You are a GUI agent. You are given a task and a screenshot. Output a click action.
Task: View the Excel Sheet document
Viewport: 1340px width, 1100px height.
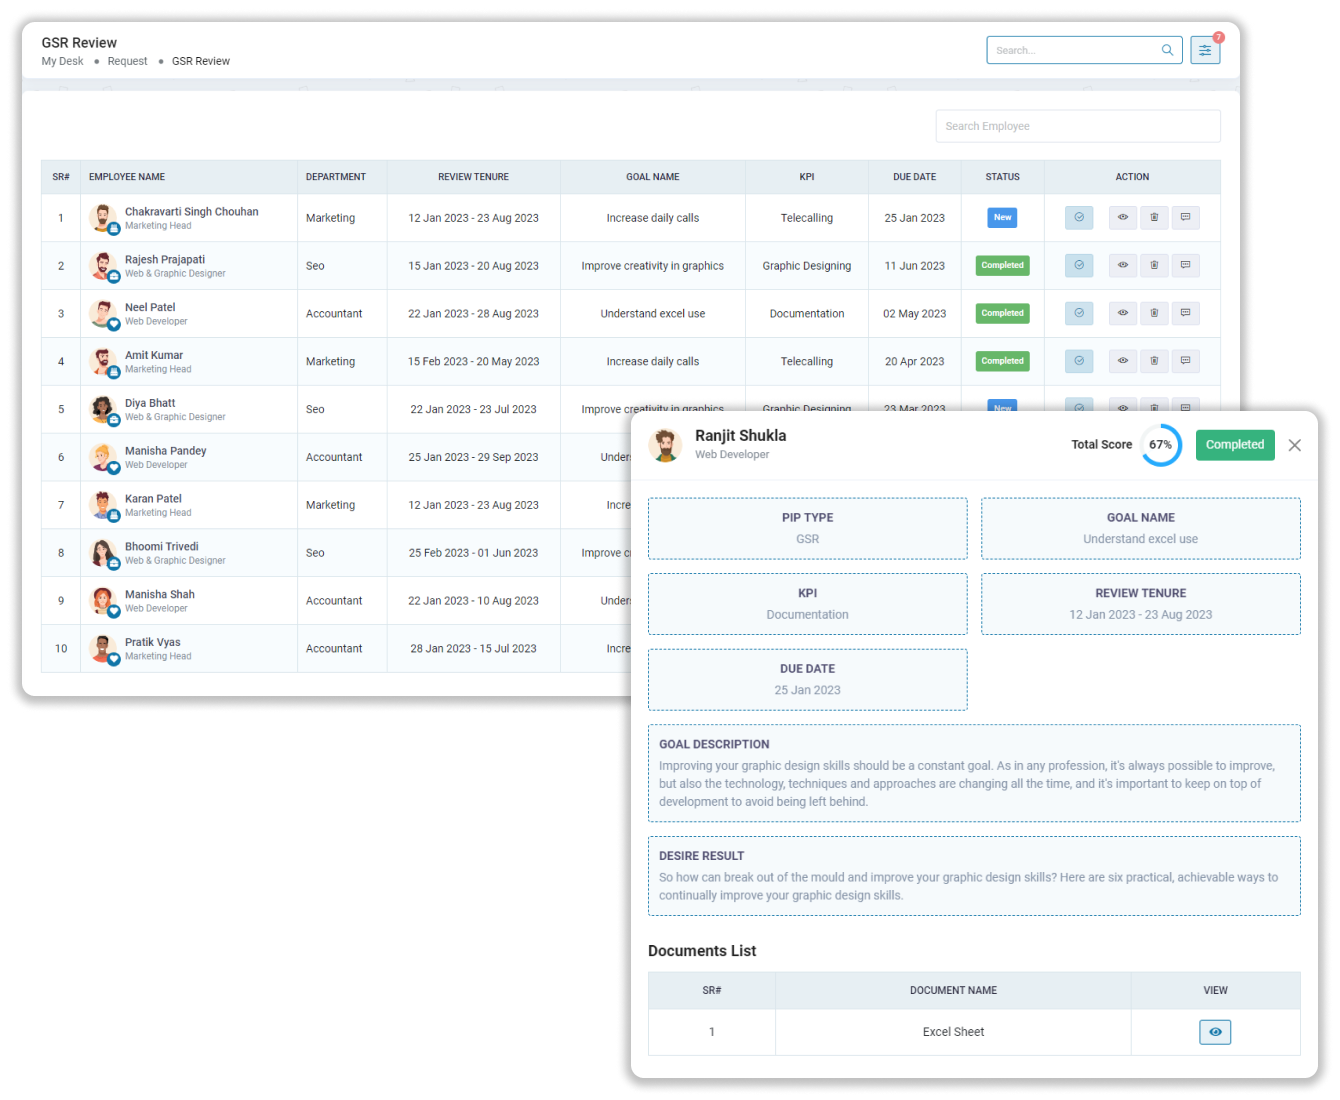pos(1215,1031)
